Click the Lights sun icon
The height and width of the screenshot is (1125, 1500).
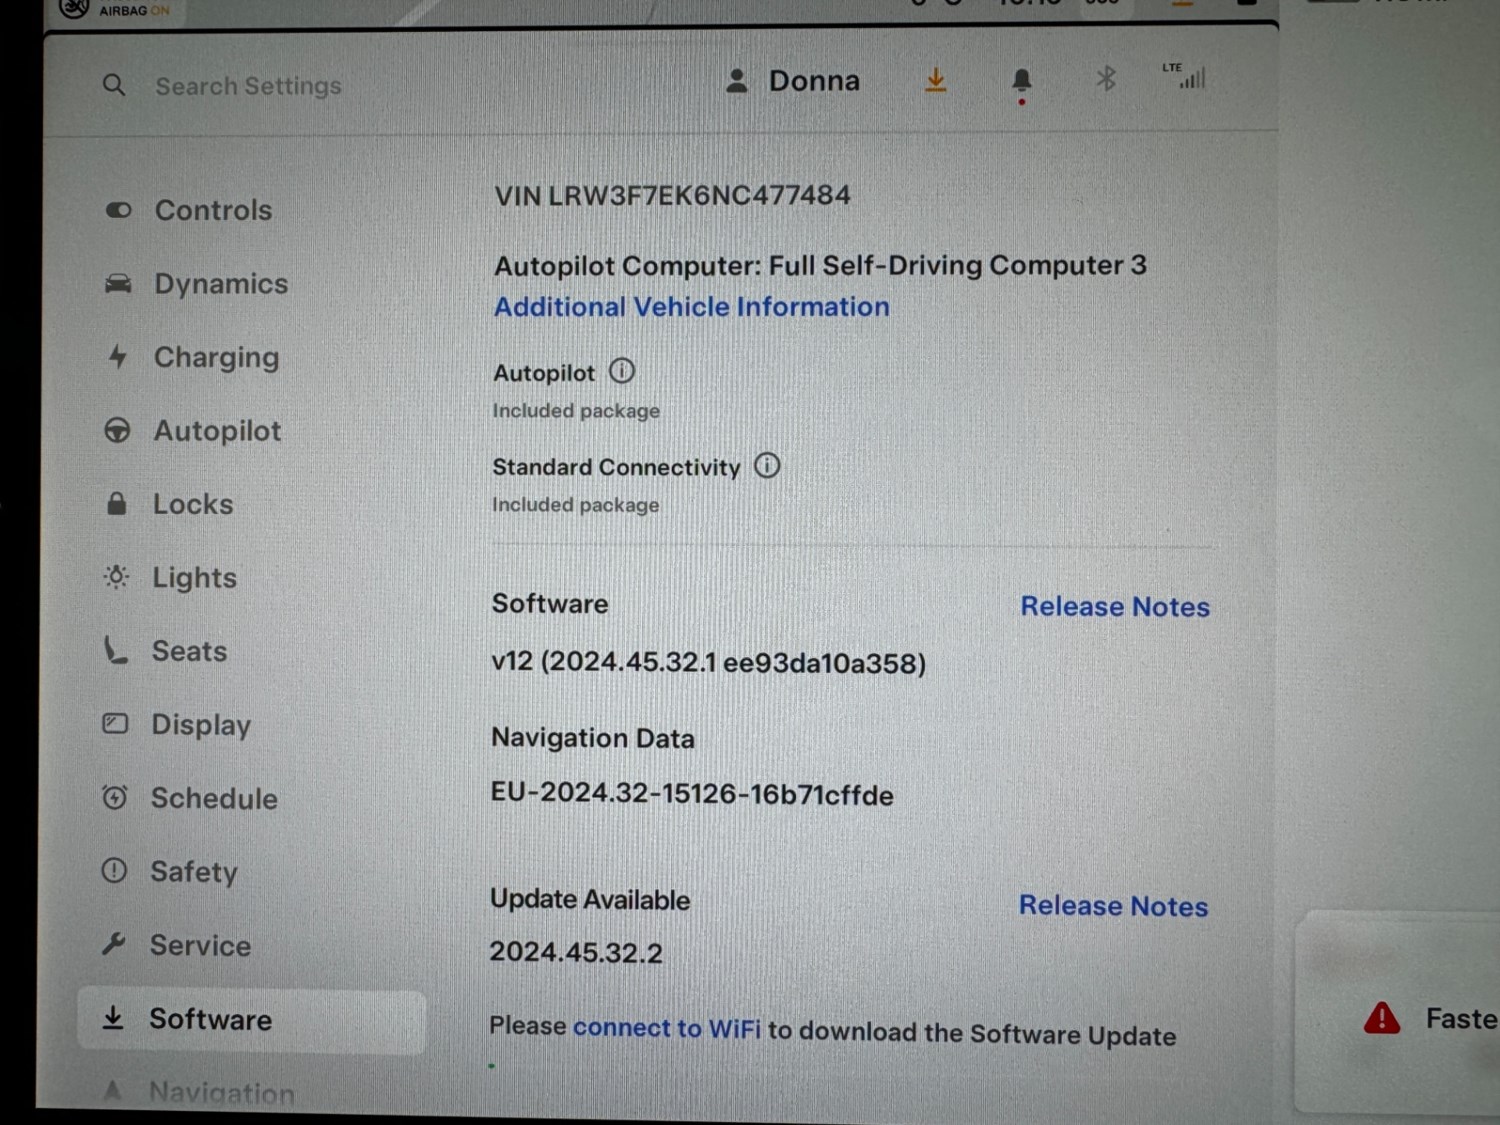coord(116,577)
